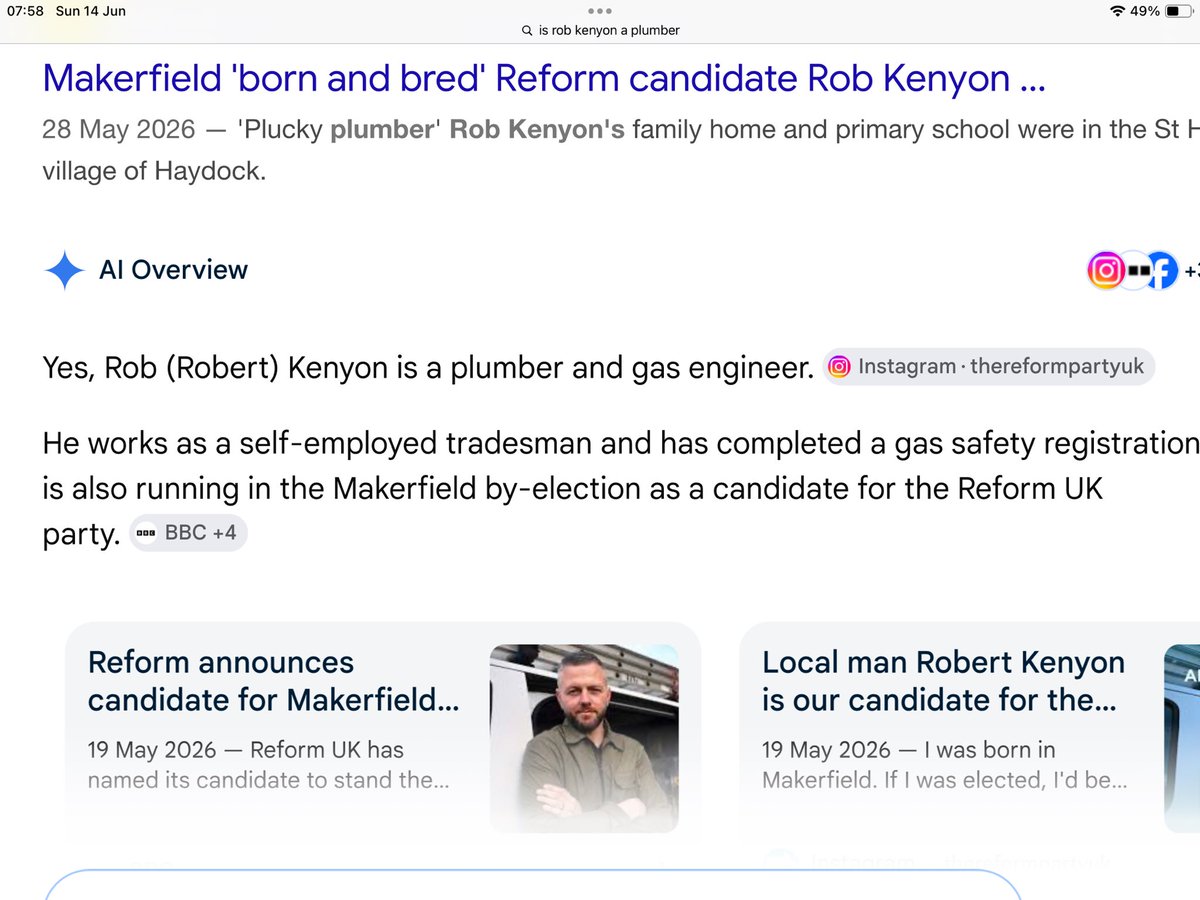The height and width of the screenshot is (900, 1200).
Task: Tap the AI Overview sparkle icon
Action: tap(64, 270)
